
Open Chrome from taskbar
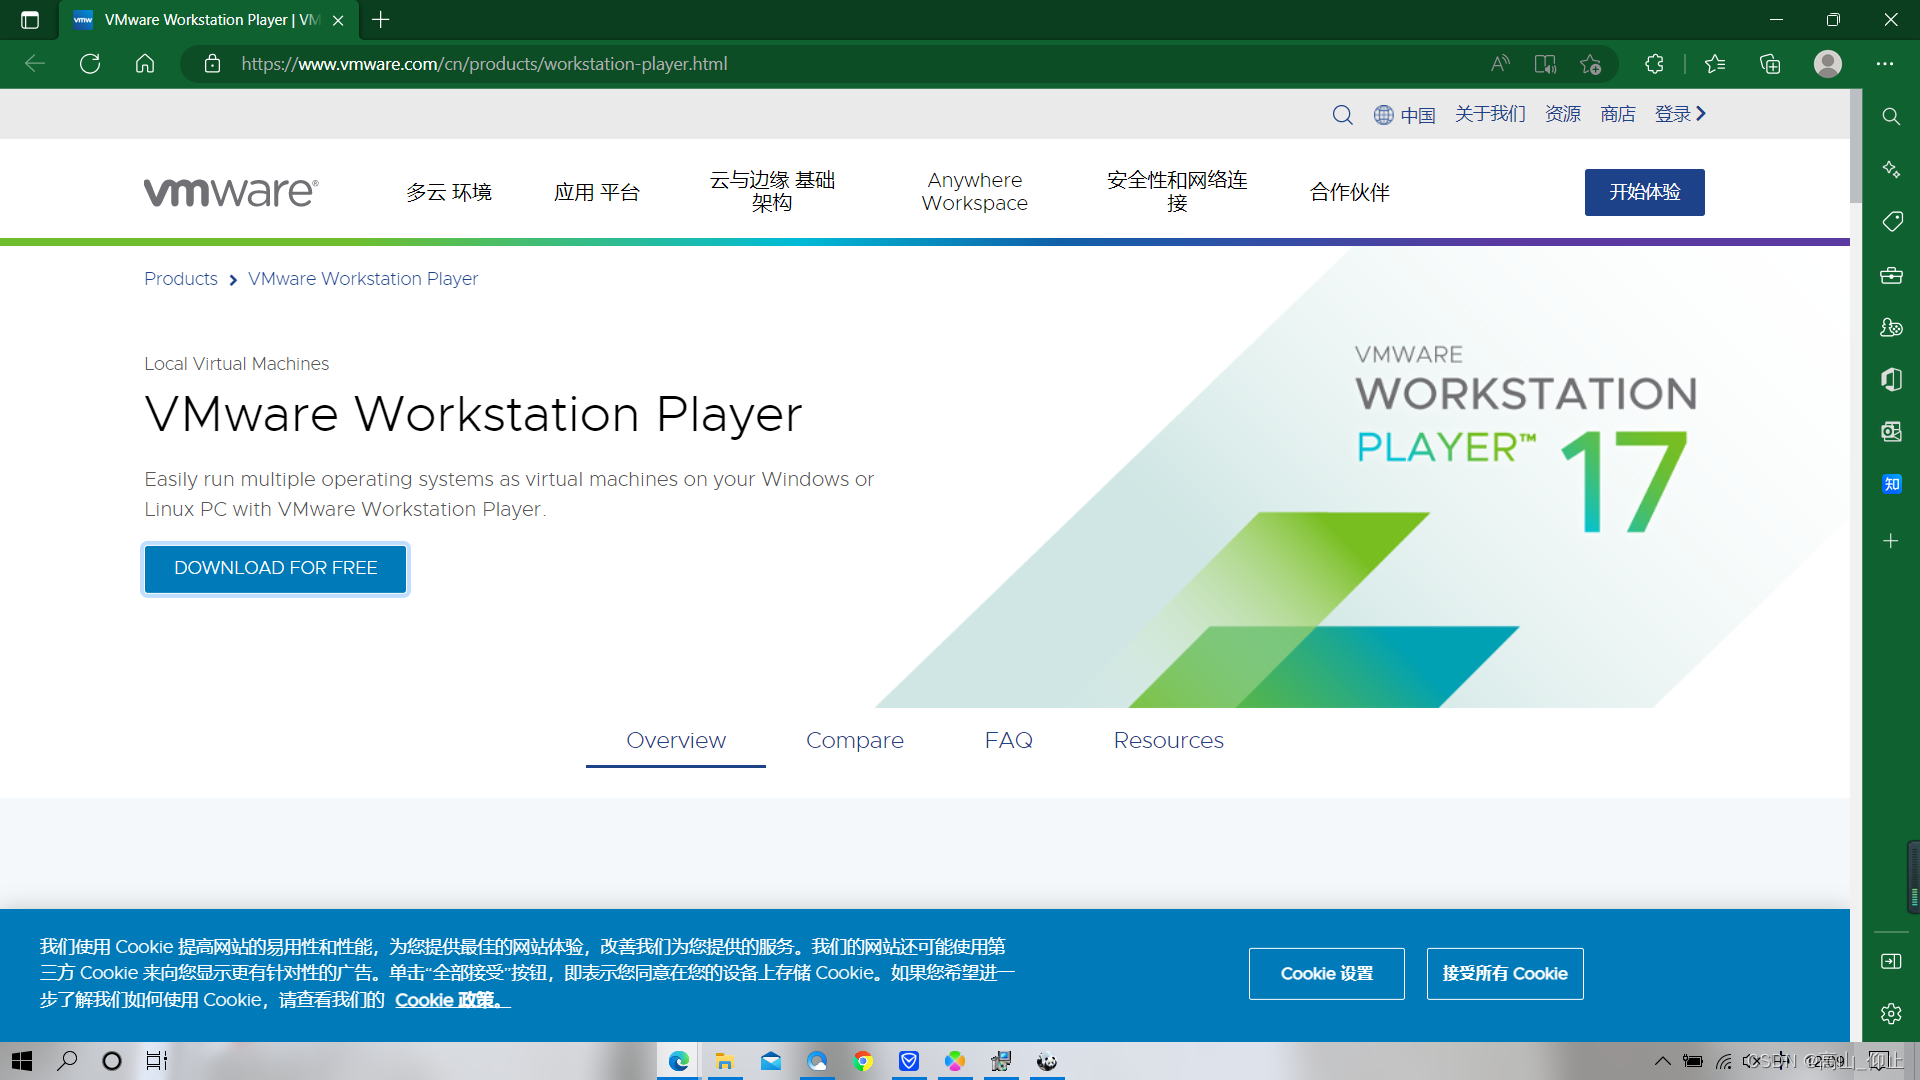point(863,1061)
